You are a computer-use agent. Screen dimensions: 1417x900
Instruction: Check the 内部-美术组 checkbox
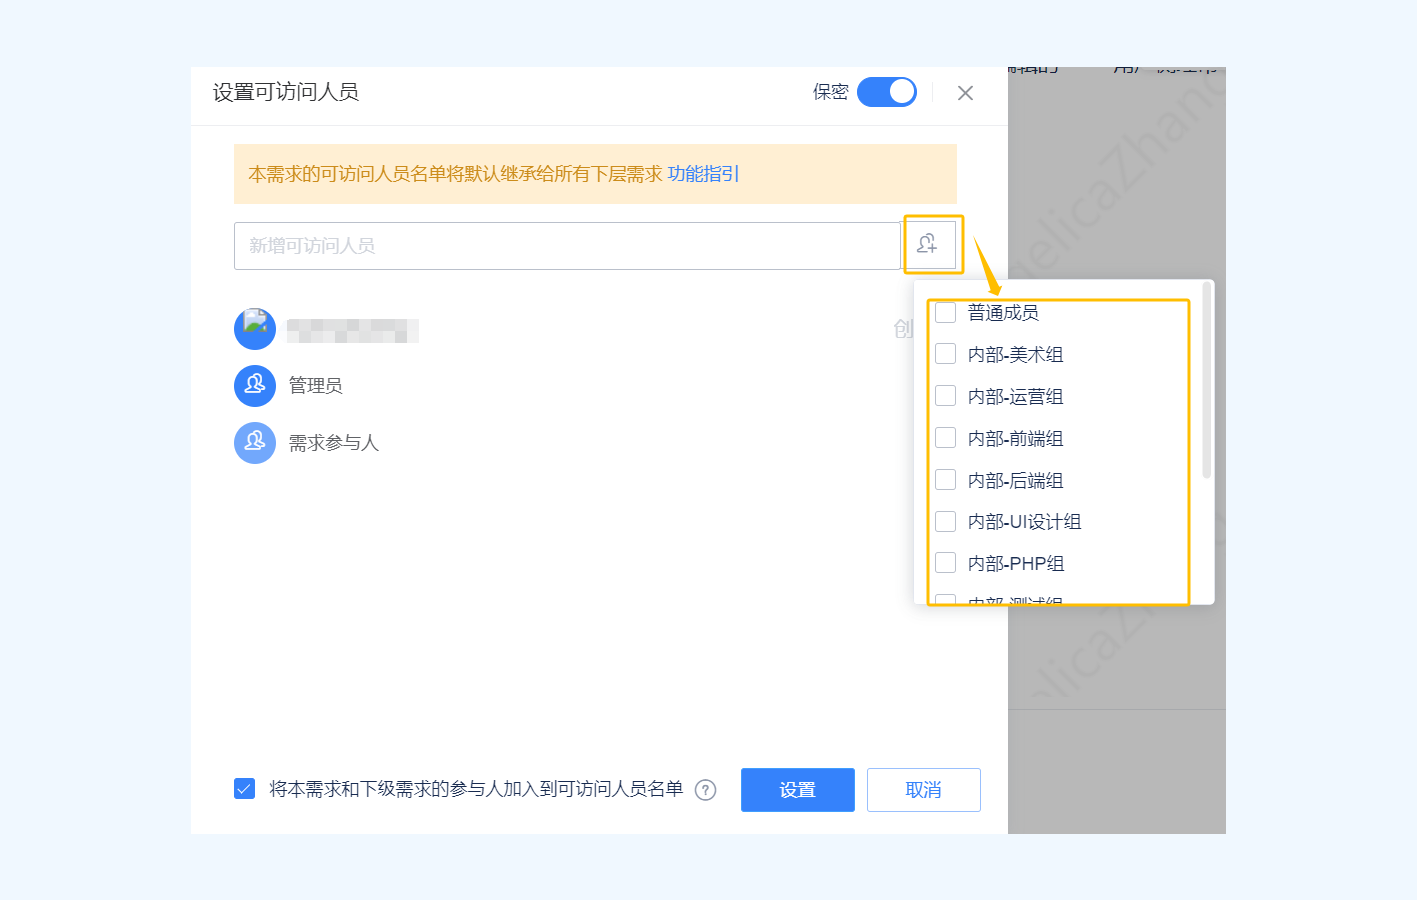tap(945, 354)
